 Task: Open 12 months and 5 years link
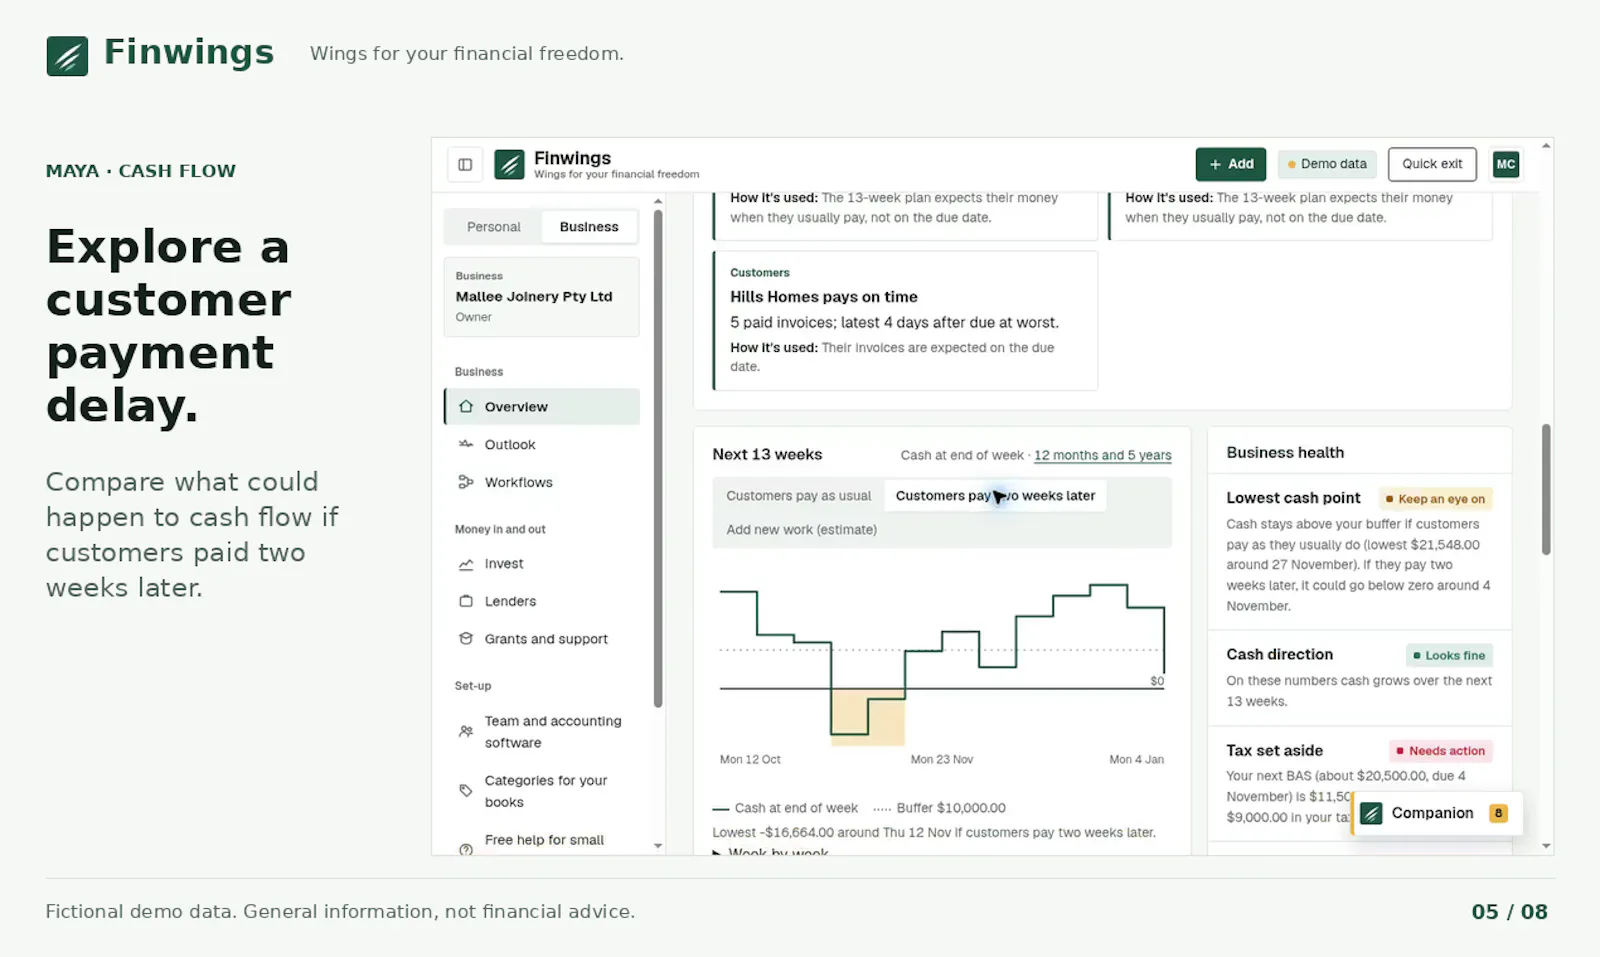1102,456
